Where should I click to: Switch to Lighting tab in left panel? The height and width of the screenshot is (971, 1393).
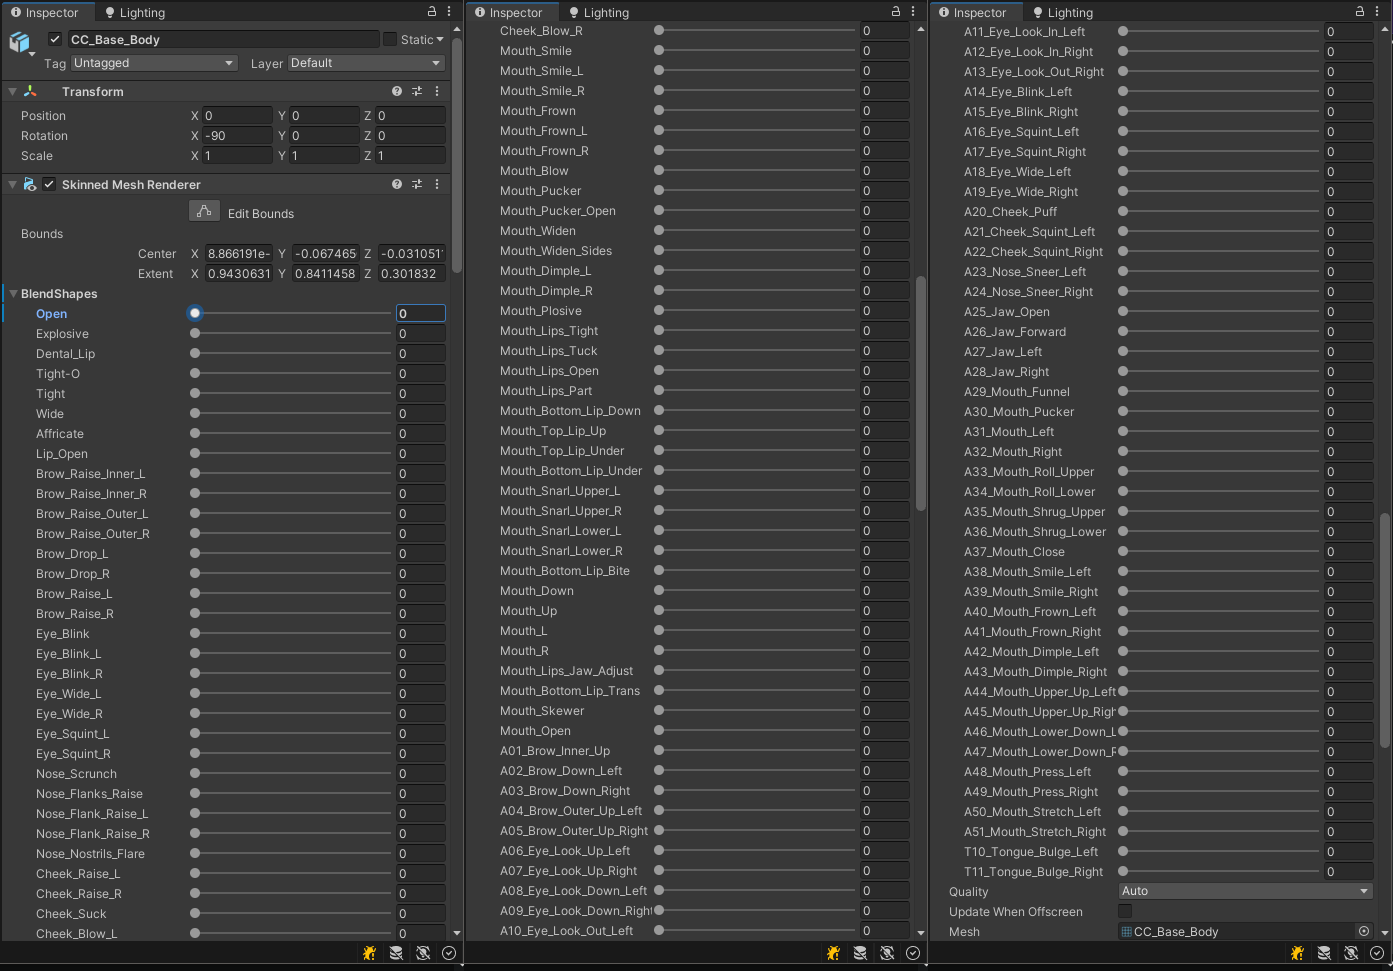coord(135,12)
